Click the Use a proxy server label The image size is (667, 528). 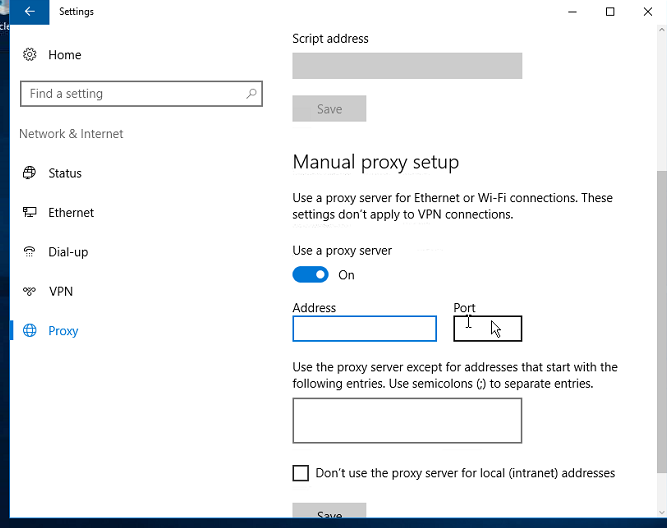pos(342,251)
